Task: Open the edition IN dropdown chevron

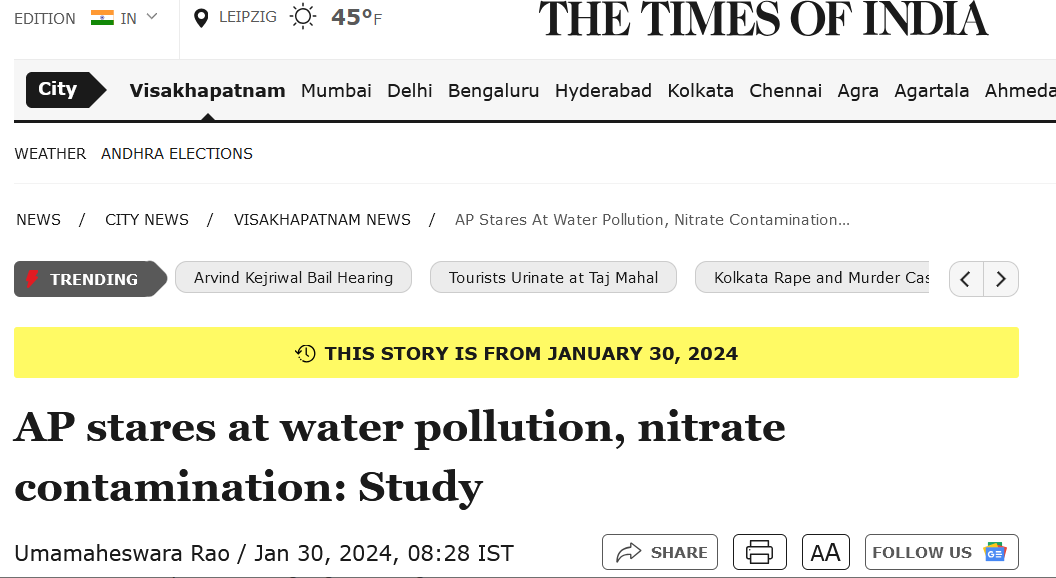Action: pyautogui.click(x=152, y=17)
